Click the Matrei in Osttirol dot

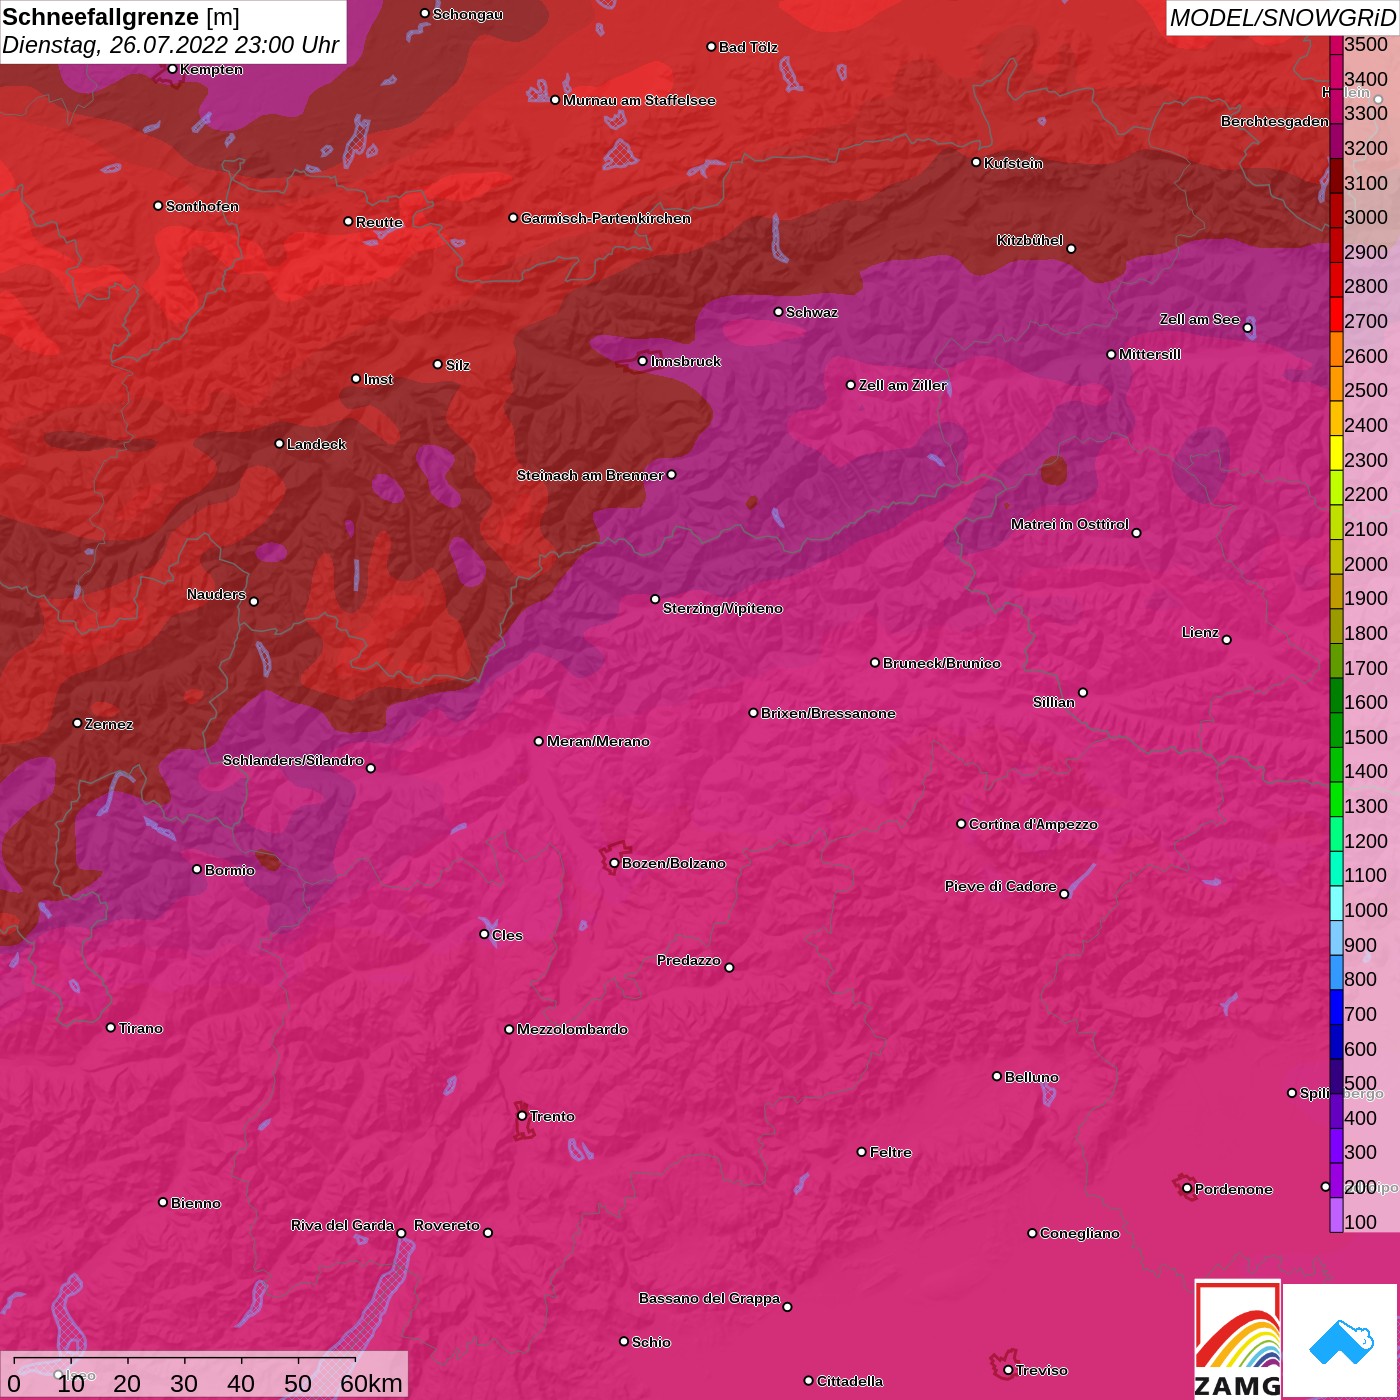pos(1136,533)
